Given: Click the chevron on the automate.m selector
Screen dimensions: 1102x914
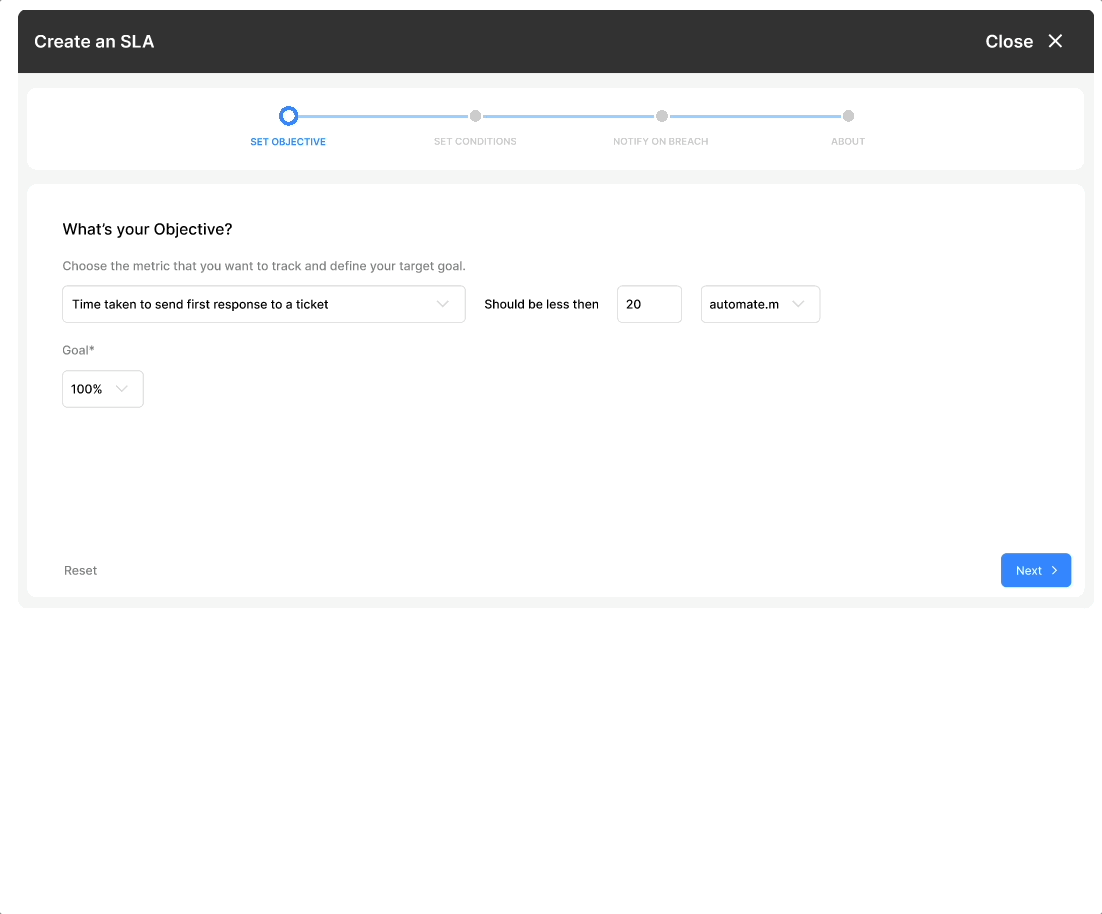Looking at the screenshot, I should pos(799,304).
